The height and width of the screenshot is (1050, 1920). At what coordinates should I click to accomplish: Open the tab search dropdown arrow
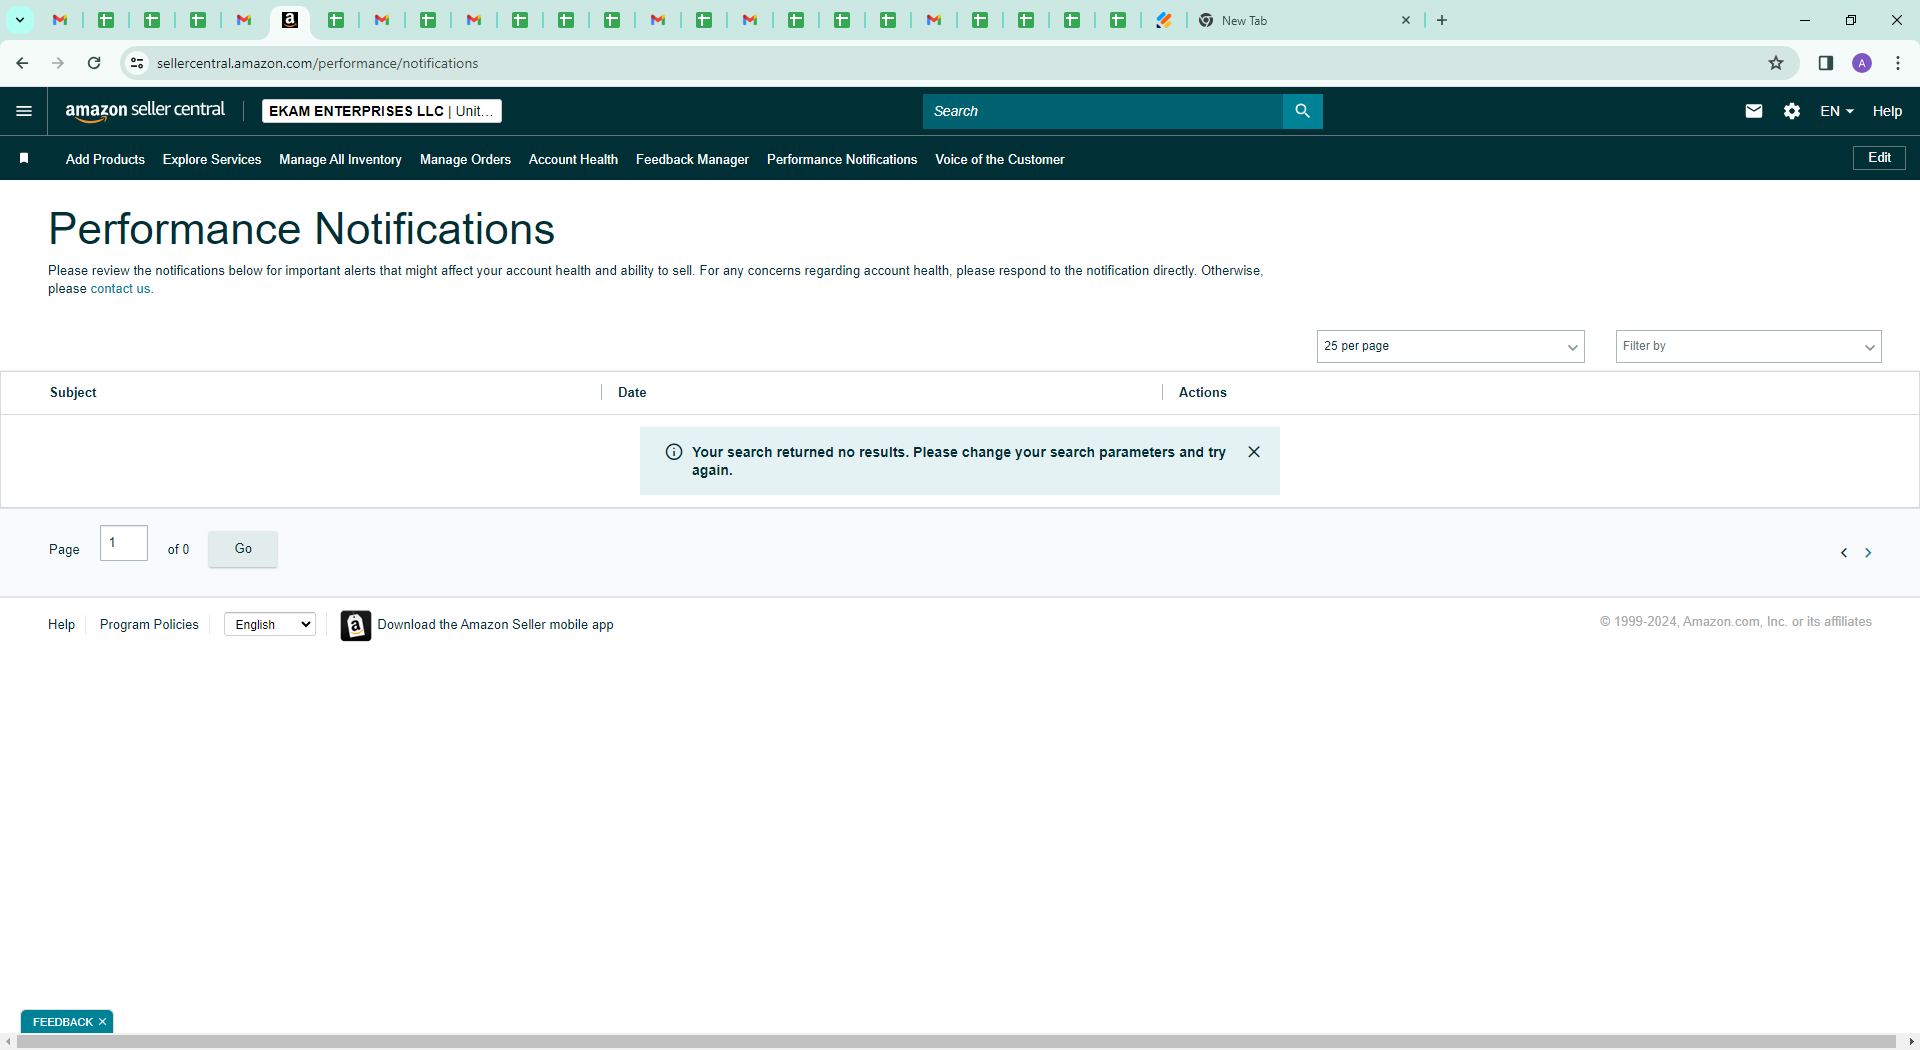click(x=20, y=20)
